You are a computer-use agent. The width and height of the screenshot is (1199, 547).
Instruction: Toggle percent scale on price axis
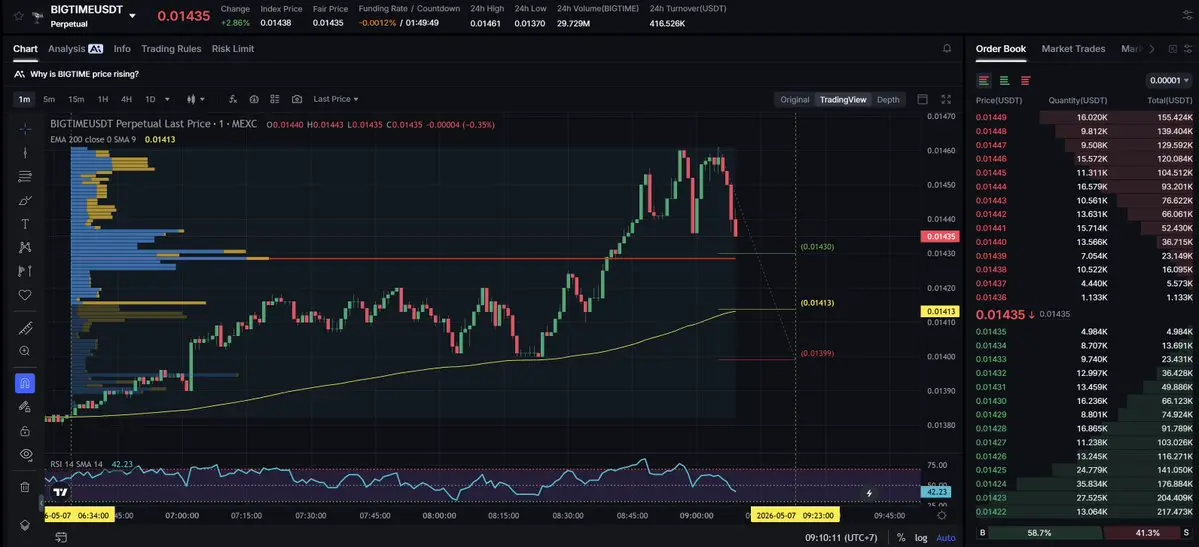[901, 538]
